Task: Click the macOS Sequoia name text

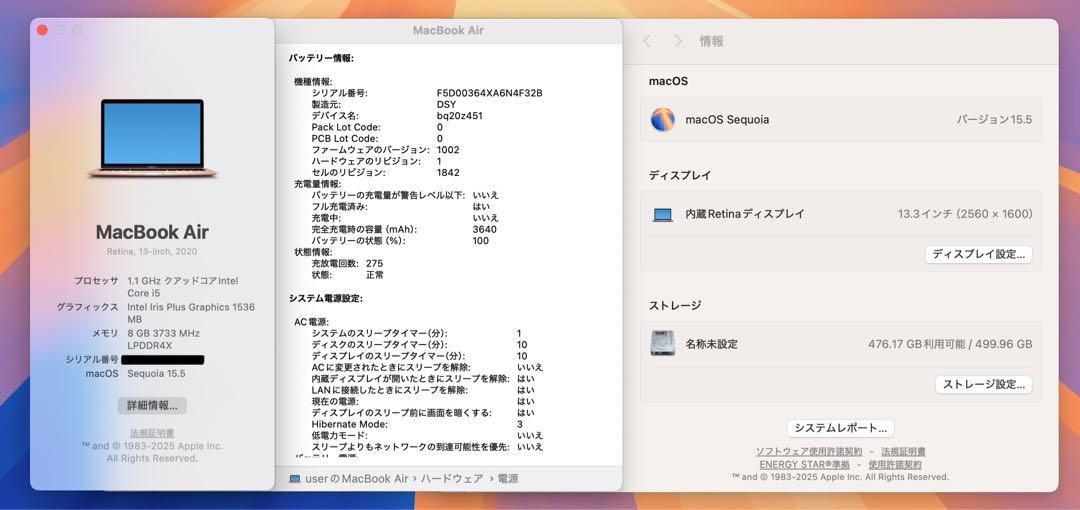Action: [727, 119]
